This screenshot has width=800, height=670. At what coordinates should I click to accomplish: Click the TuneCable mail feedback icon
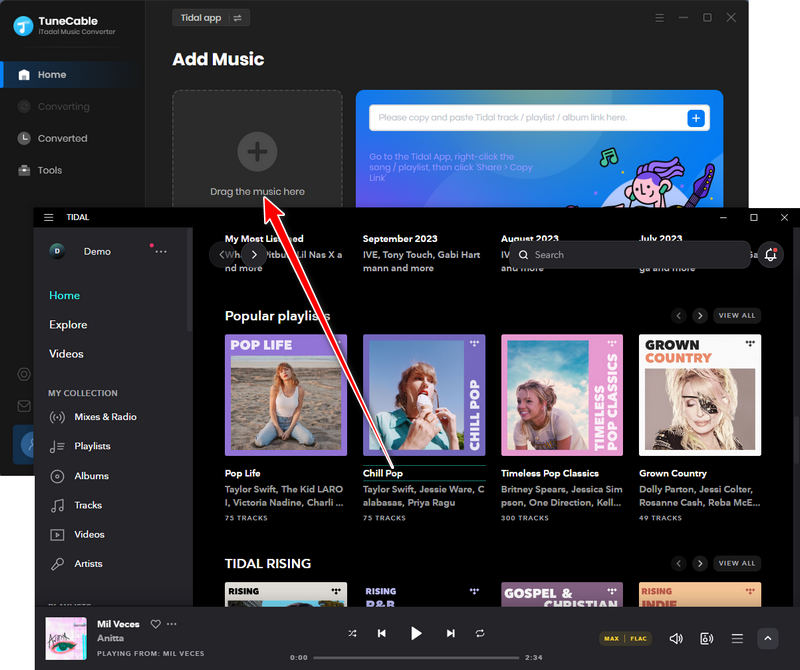24,406
